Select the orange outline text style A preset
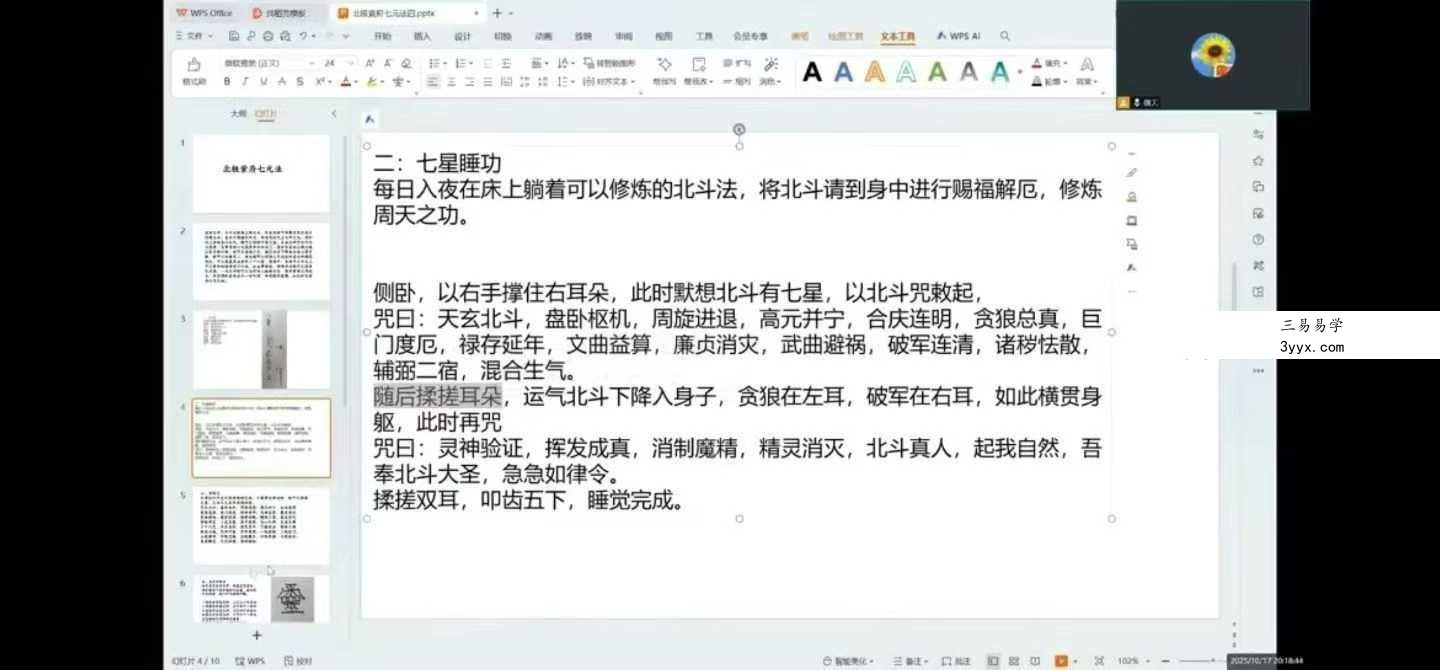This screenshot has width=1440, height=670. tap(875, 72)
